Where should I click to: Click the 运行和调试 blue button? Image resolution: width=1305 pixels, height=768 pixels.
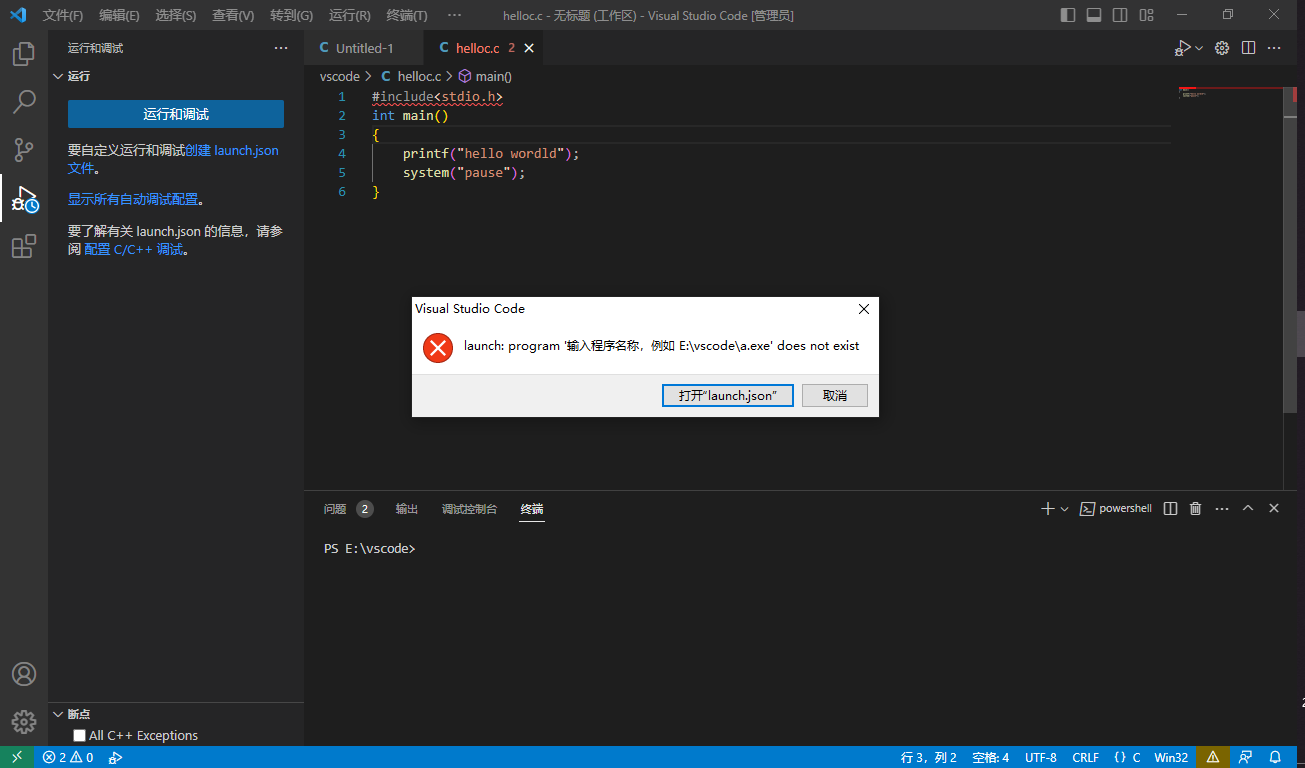(x=176, y=114)
